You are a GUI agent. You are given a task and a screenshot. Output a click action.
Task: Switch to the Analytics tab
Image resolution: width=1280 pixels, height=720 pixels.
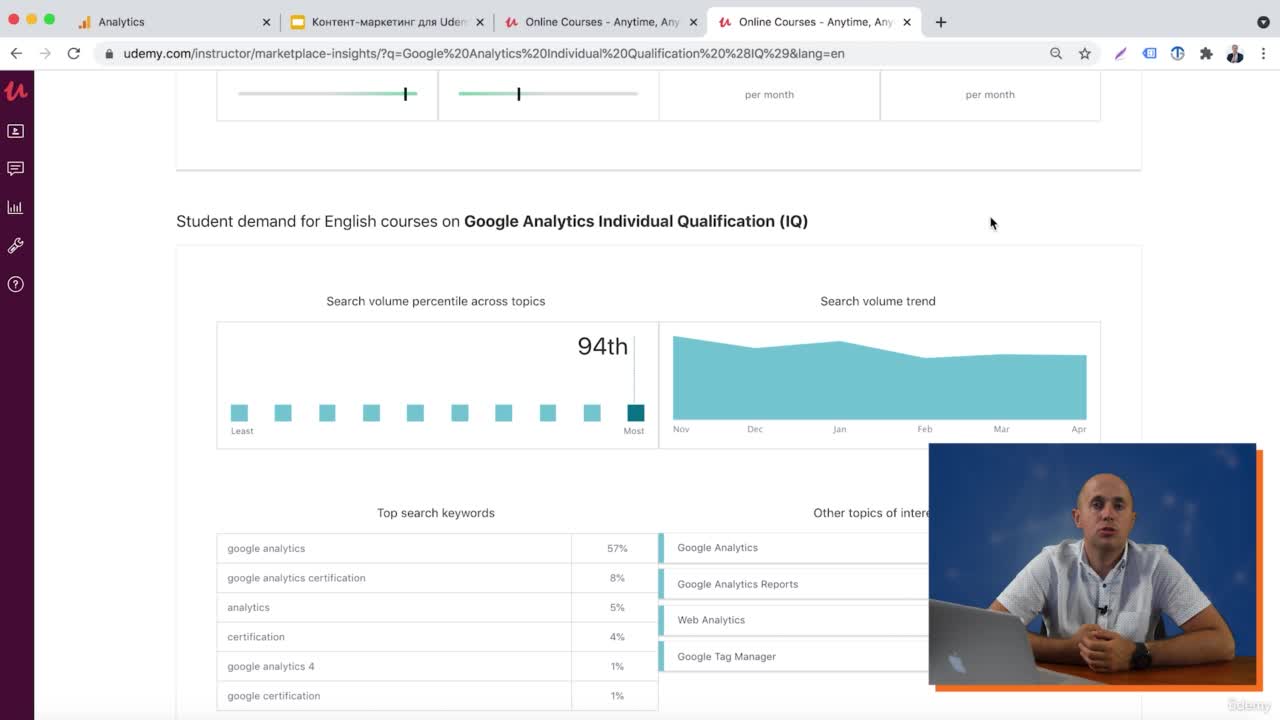pyautogui.click(x=174, y=22)
